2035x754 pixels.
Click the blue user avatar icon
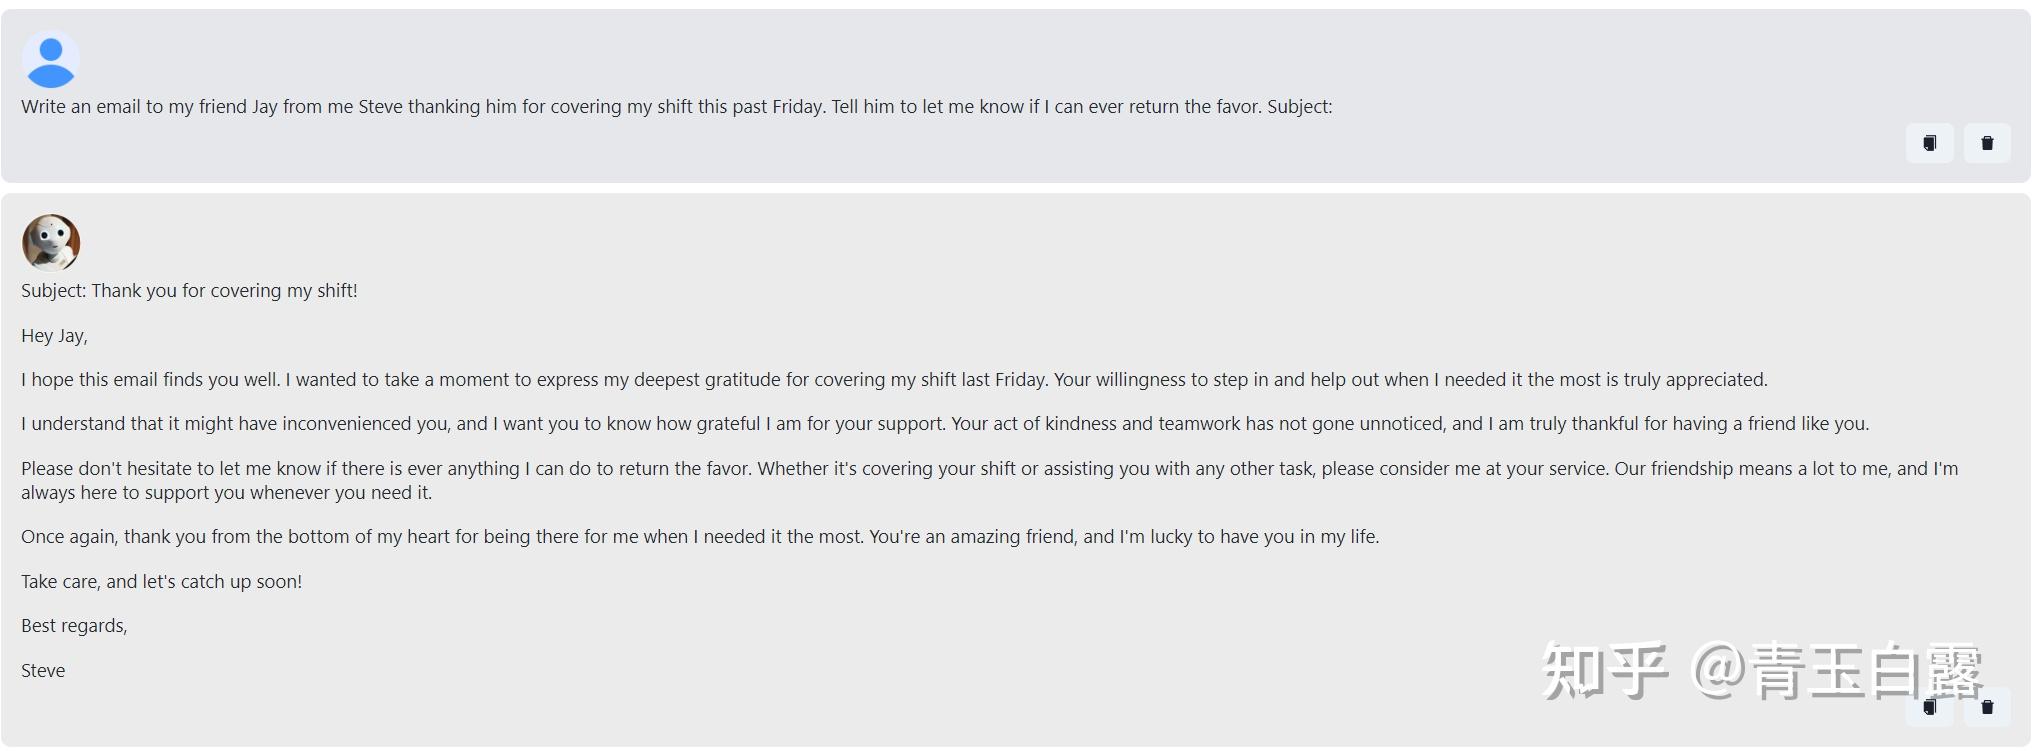pos(50,59)
